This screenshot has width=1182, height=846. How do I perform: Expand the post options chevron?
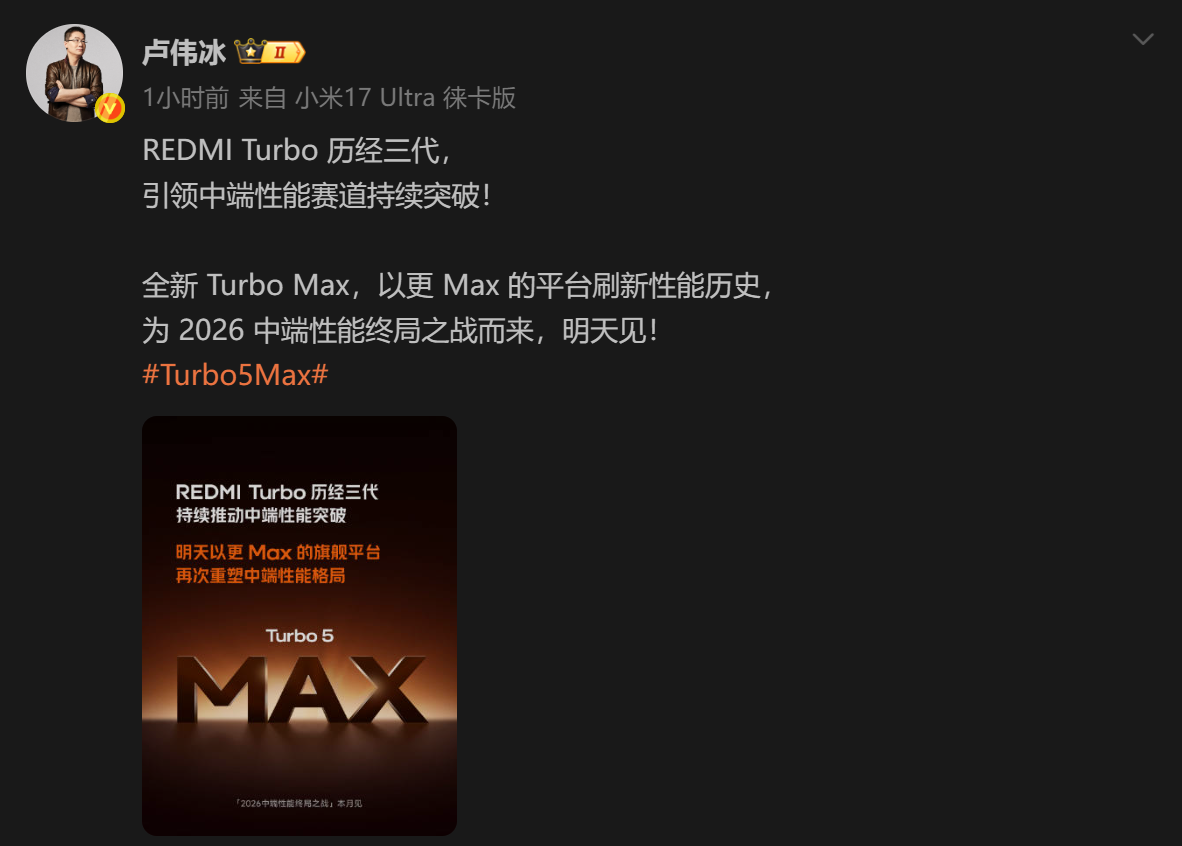click(x=1143, y=39)
